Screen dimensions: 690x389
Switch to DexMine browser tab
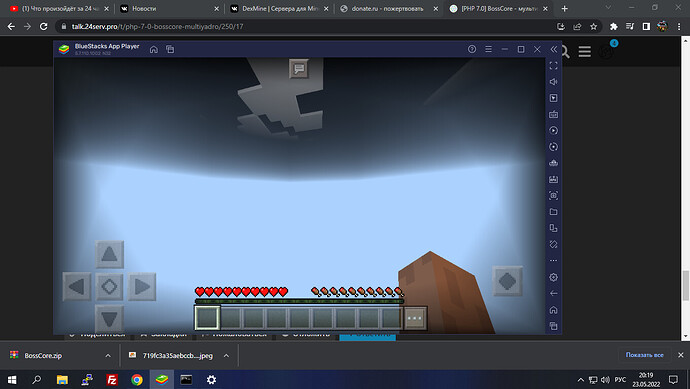(x=279, y=8)
